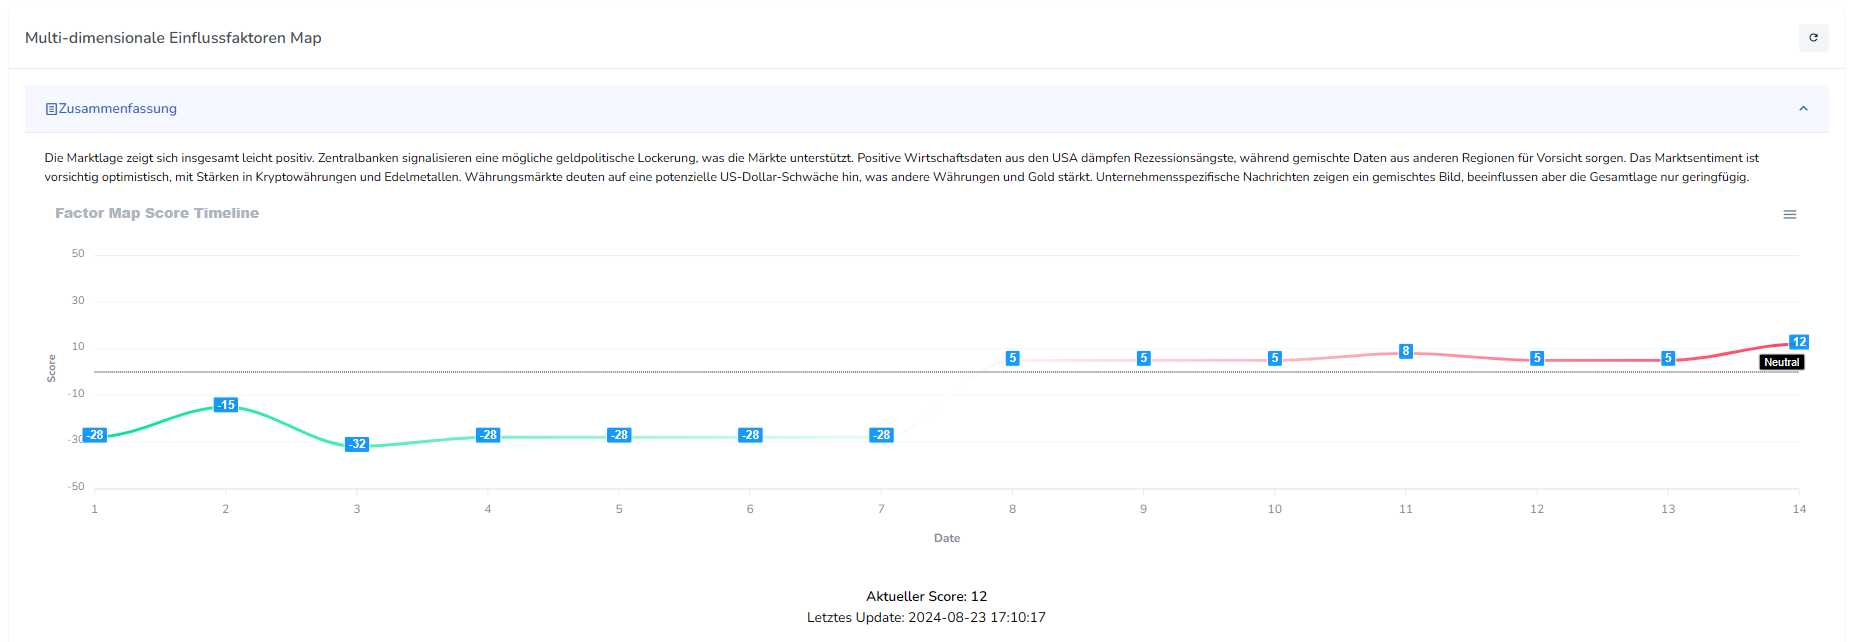Click the Multi-dimensionale Einflussfaktoren Map heading
This screenshot has height=642, width=1849.
coord(173,38)
